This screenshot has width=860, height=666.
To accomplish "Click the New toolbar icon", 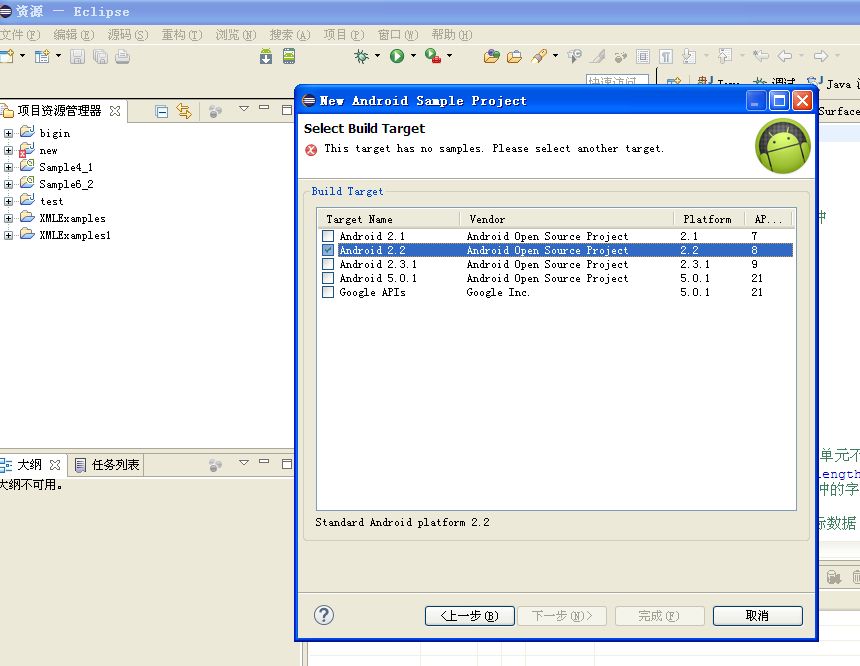I will click(7, 56).
